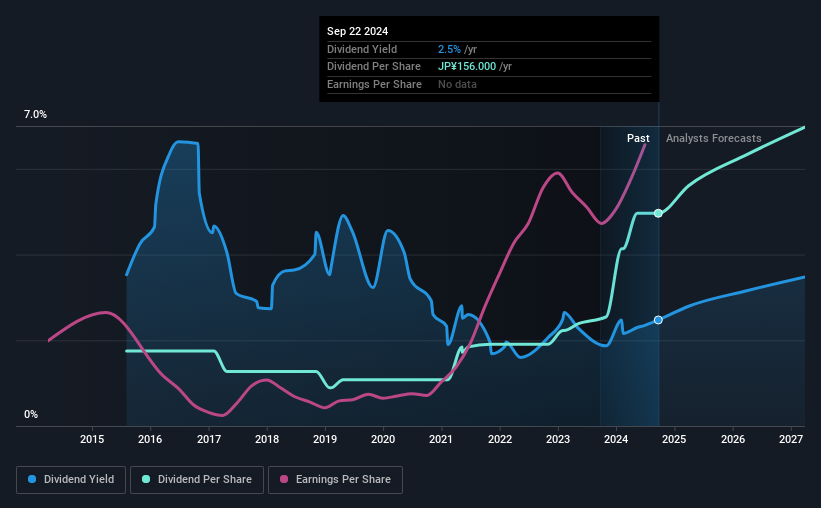Click the pink Earnings Per Share legend dot
Screen dimensions: 821x508
[x=284, y=479]
